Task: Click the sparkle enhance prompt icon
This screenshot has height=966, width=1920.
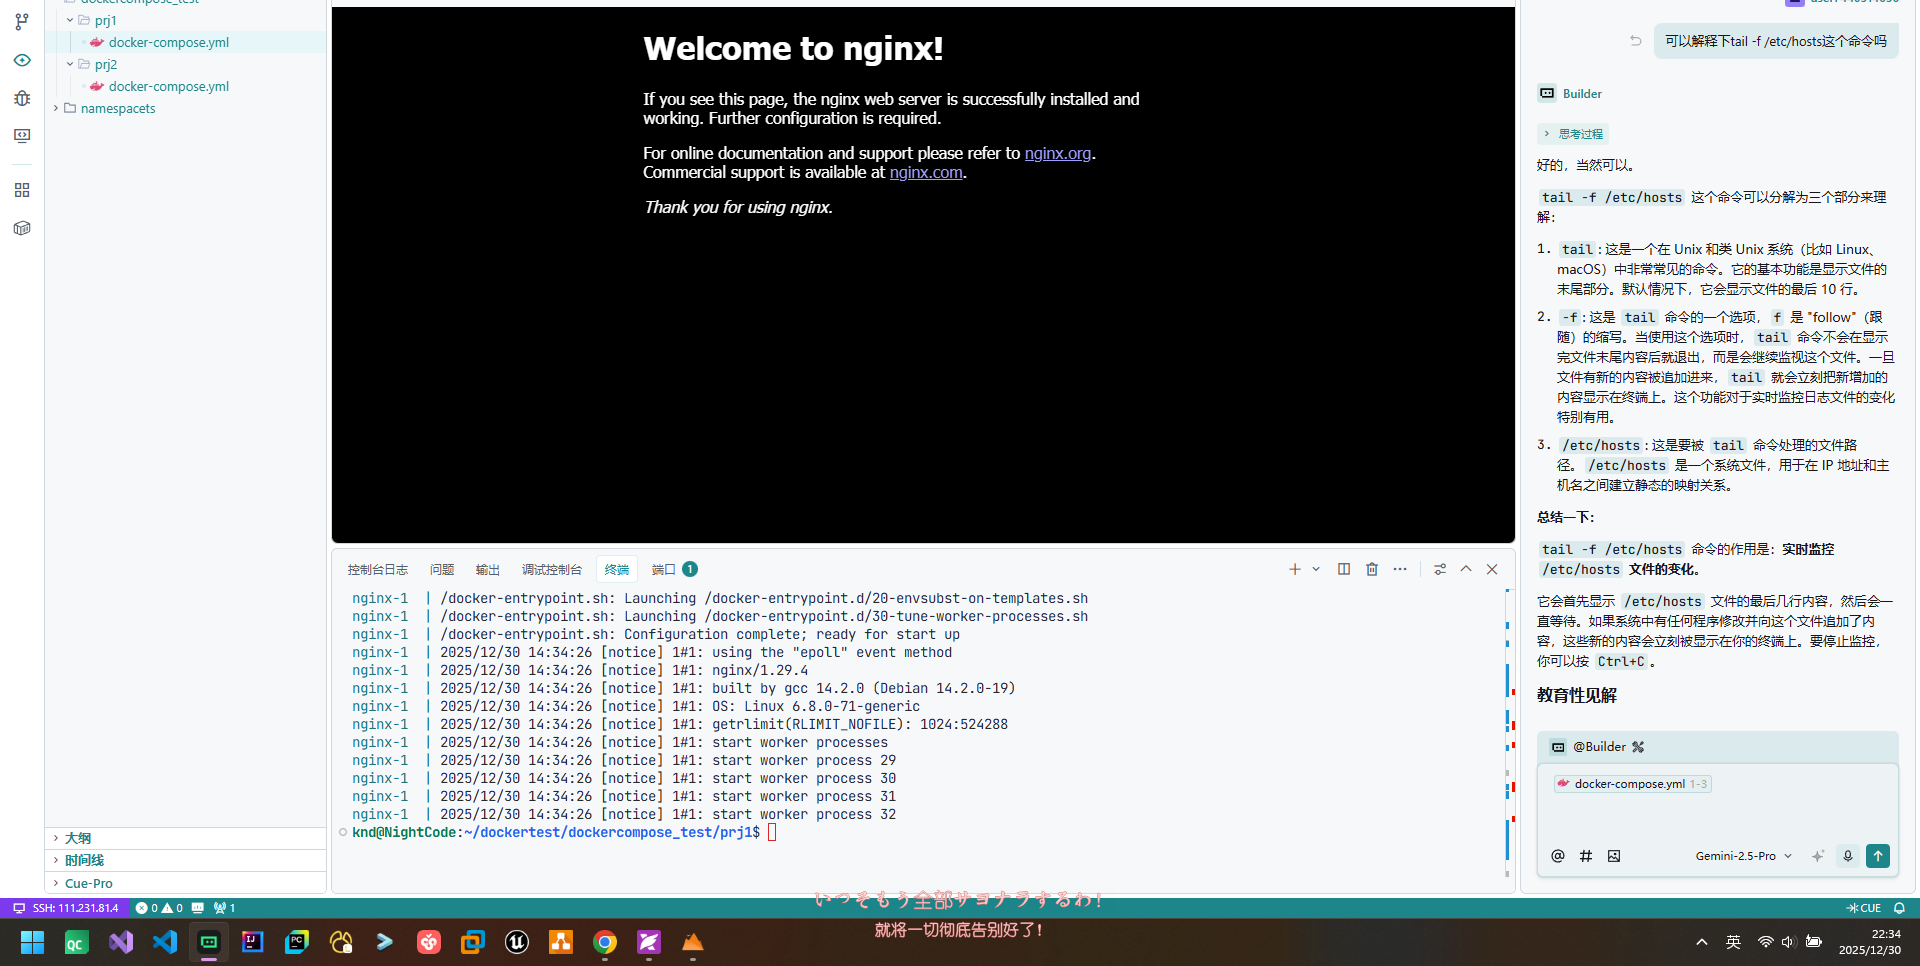Action: point(1818,856)
